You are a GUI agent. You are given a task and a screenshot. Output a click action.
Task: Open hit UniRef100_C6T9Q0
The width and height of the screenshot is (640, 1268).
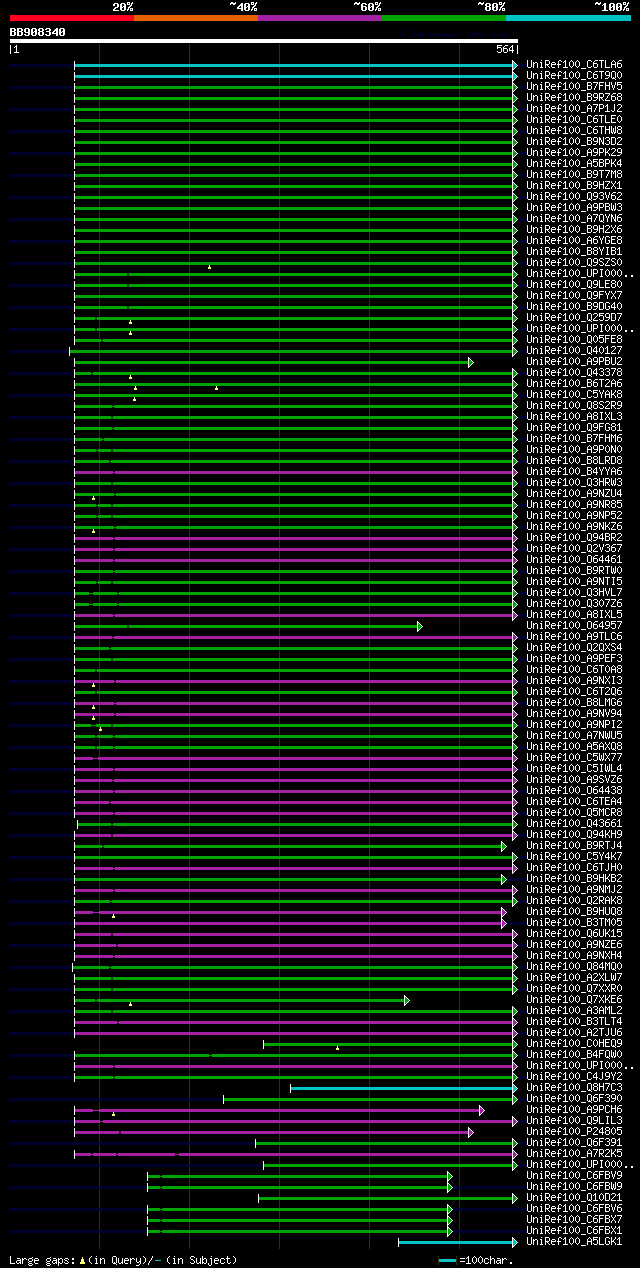(574, 75)
